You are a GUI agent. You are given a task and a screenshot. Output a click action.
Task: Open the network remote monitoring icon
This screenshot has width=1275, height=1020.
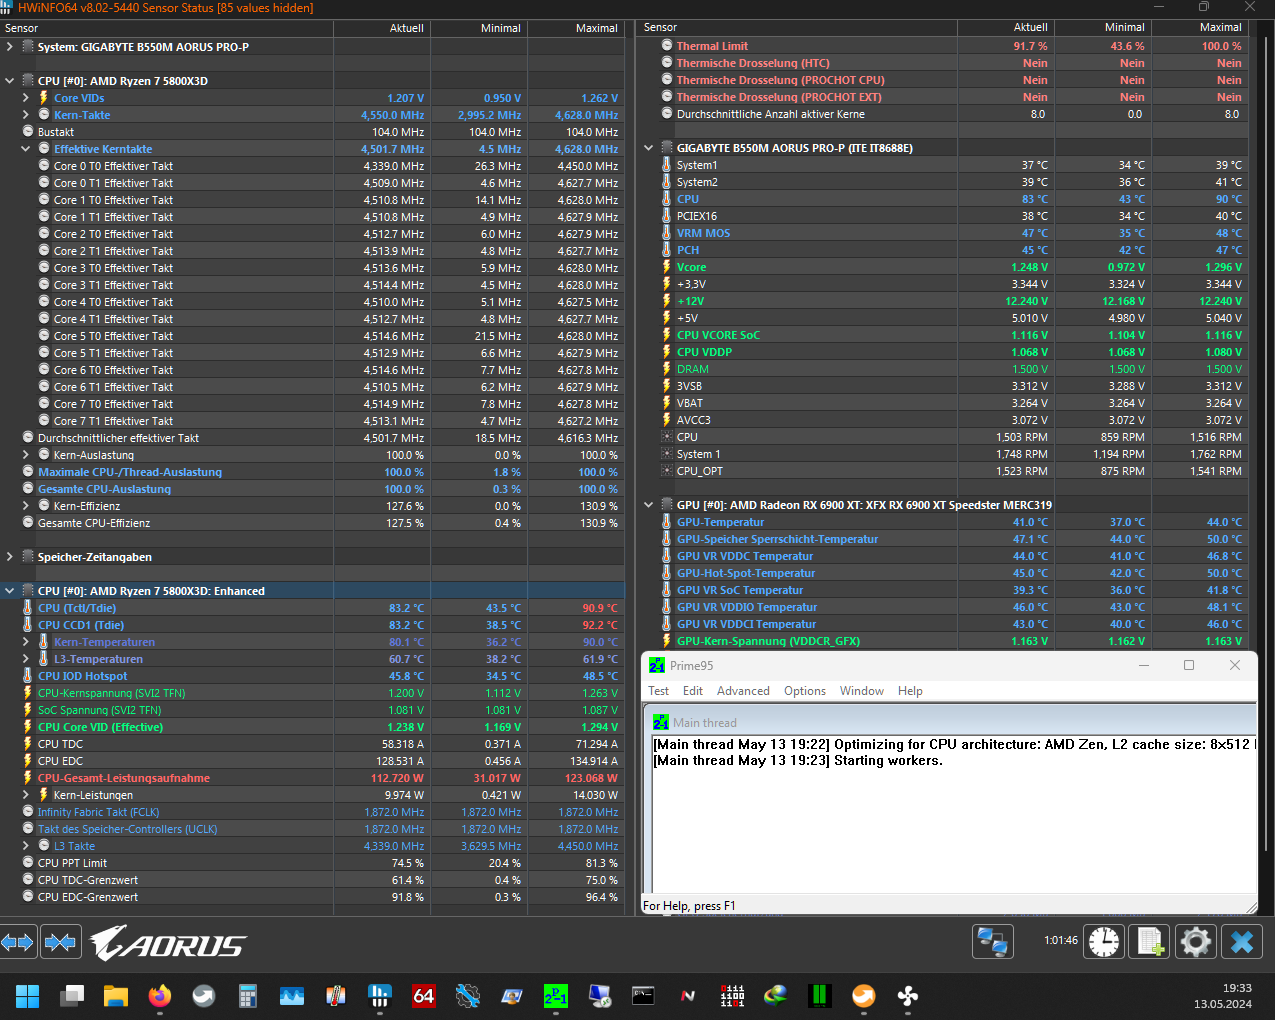(992, 942)
